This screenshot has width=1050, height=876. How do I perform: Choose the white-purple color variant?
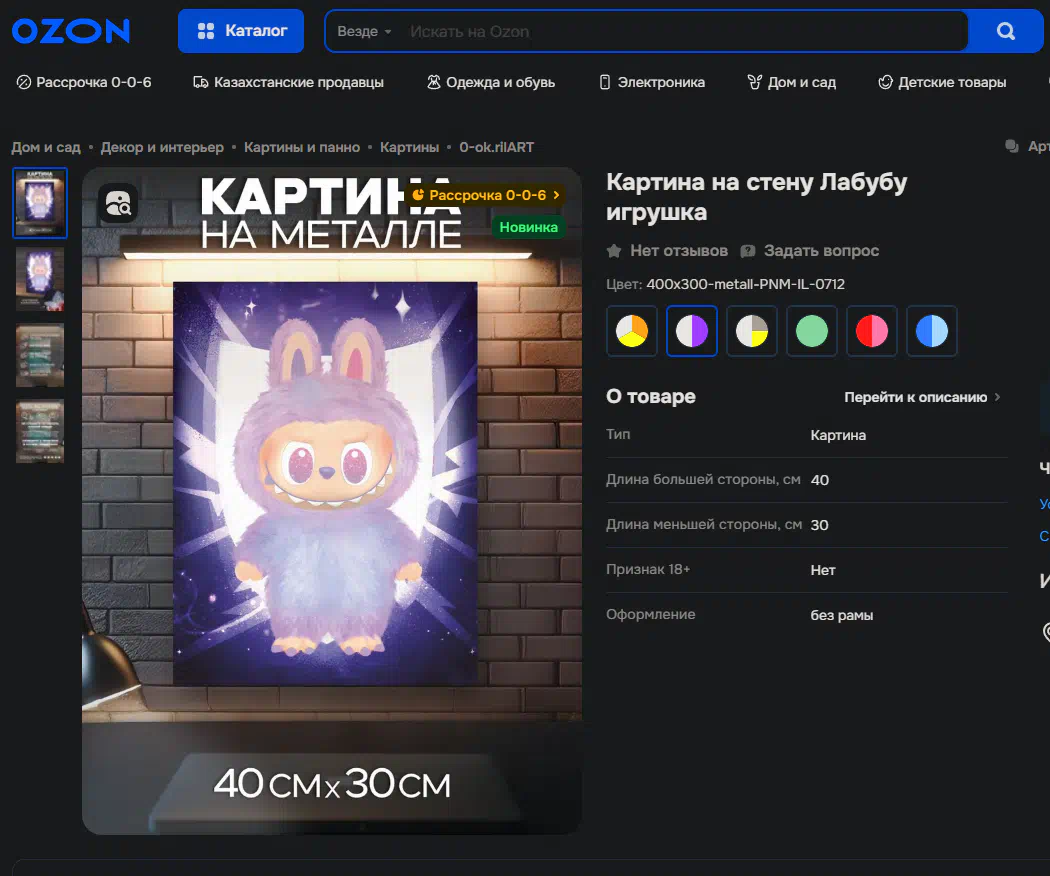[x=692, y=331]
